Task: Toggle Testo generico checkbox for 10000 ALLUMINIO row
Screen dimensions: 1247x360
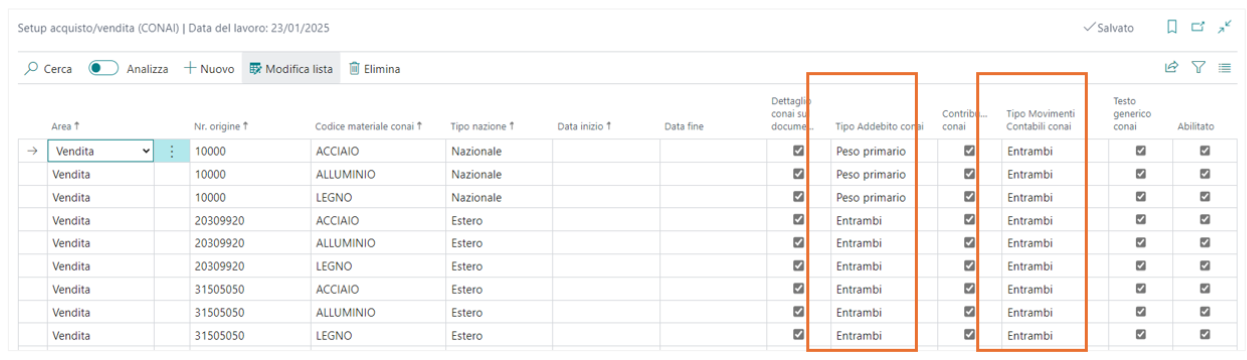Action: pos(1140,174)
